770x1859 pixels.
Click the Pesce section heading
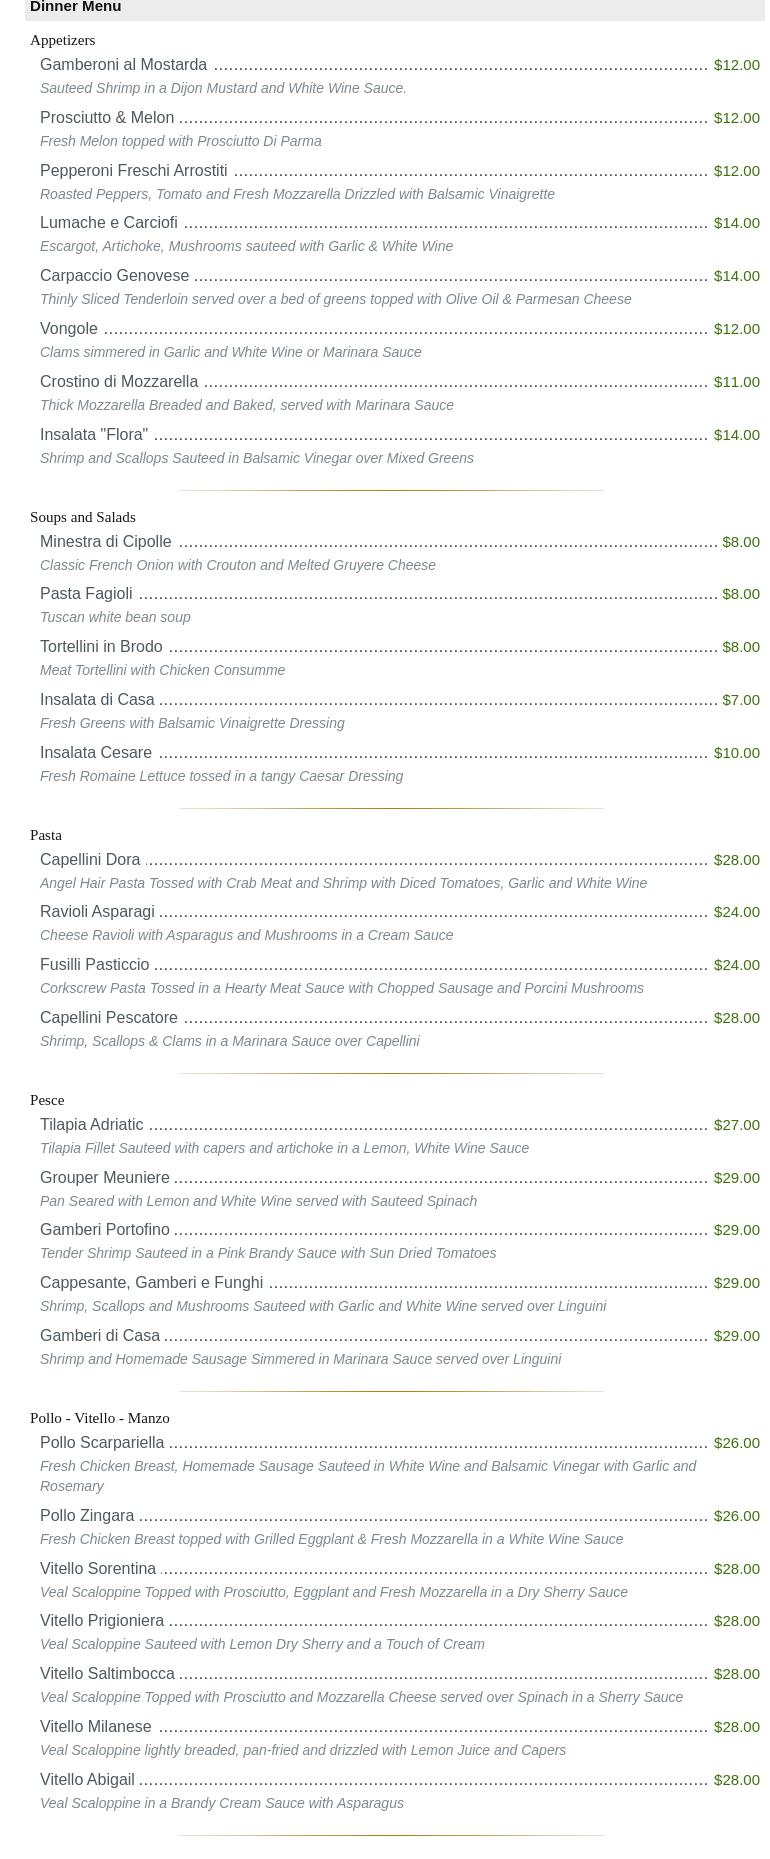click(47, 1100)
